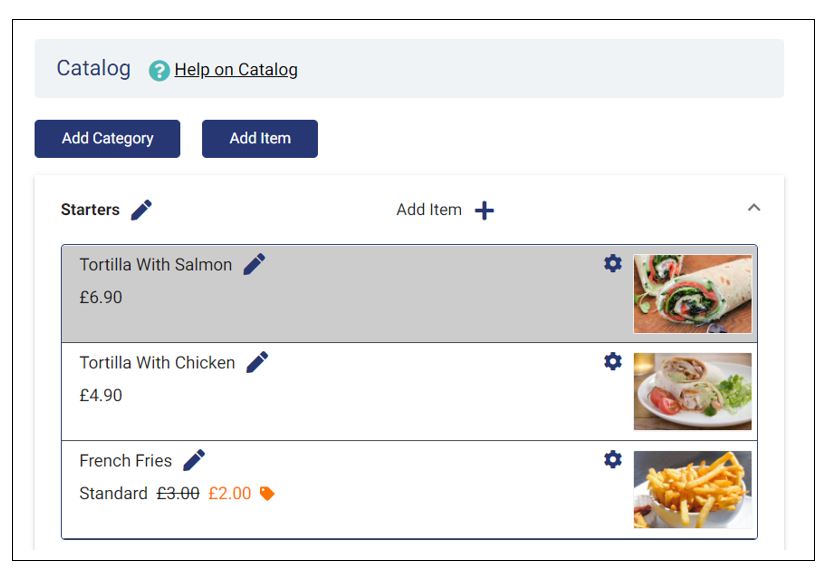Click the help question mark icon
The height and width of the screenshot is (580, 830).
tap(159, 70)
